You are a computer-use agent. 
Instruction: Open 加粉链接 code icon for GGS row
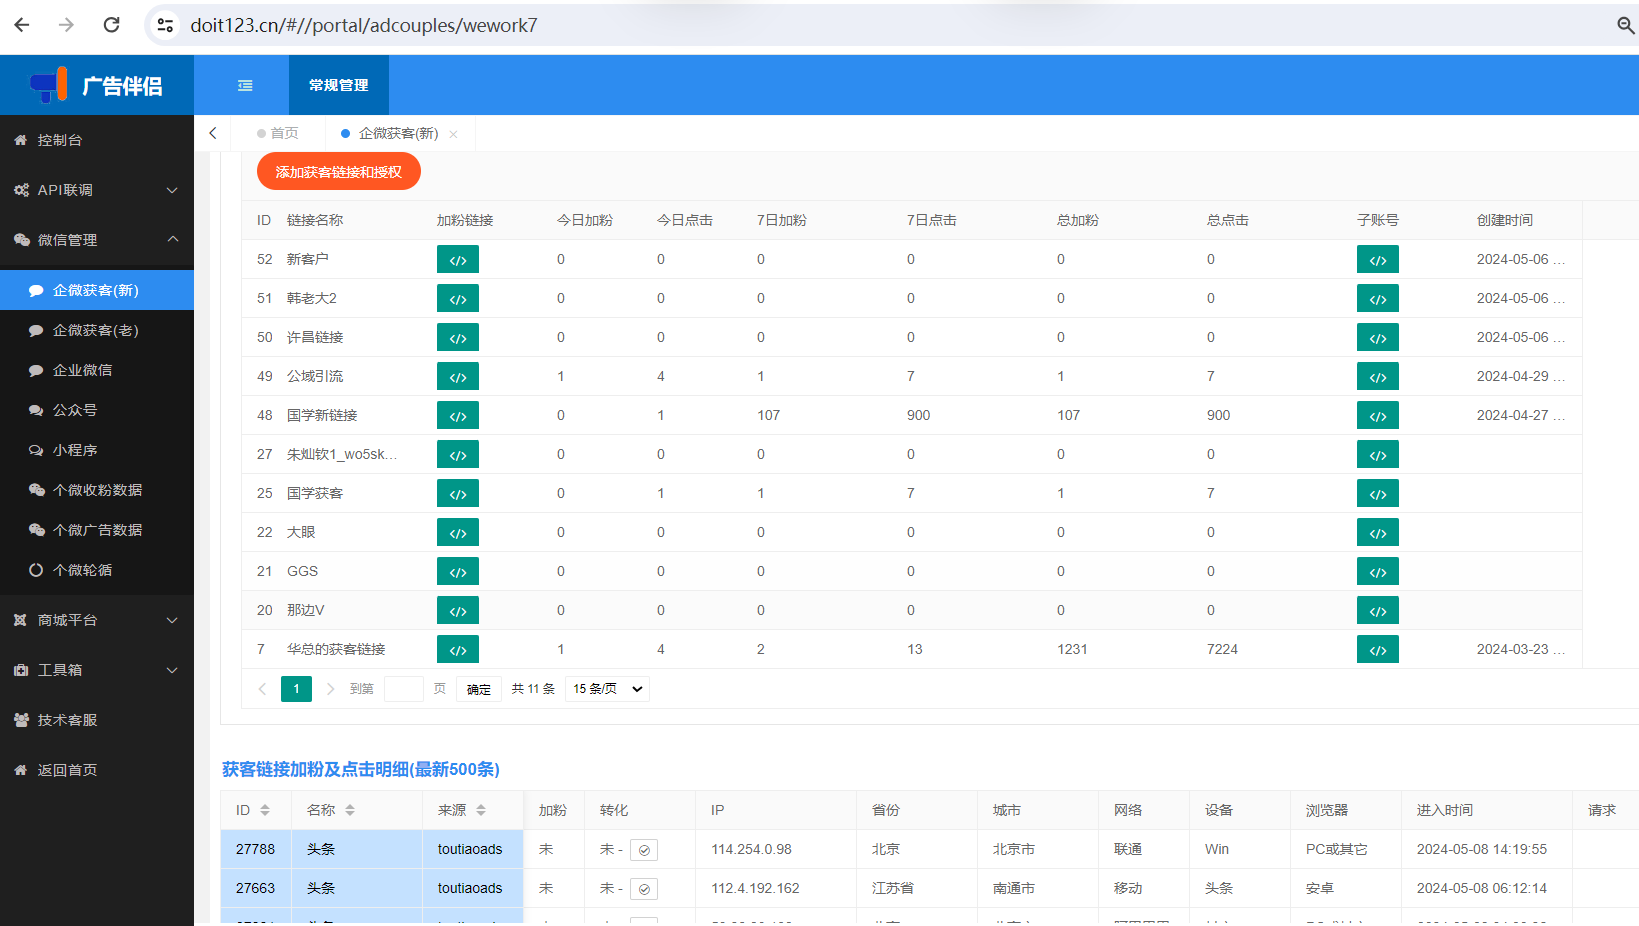(458, 571)
